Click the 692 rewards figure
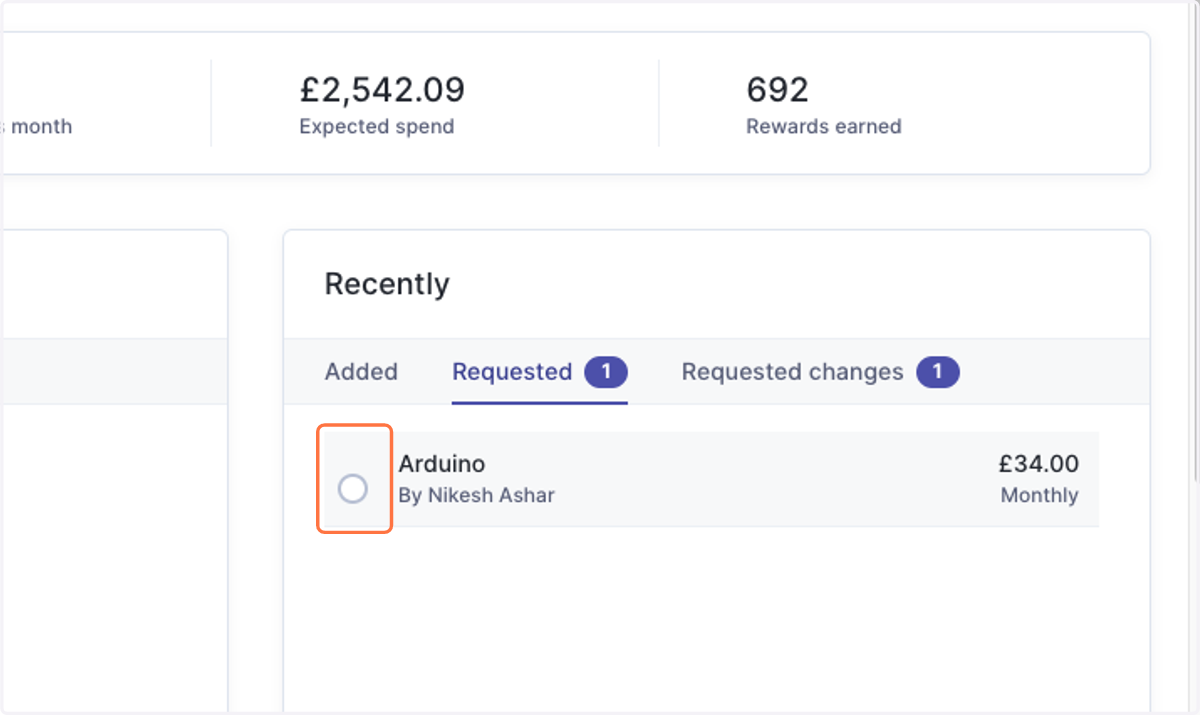Screen dimensions: 1200x715 778,90
